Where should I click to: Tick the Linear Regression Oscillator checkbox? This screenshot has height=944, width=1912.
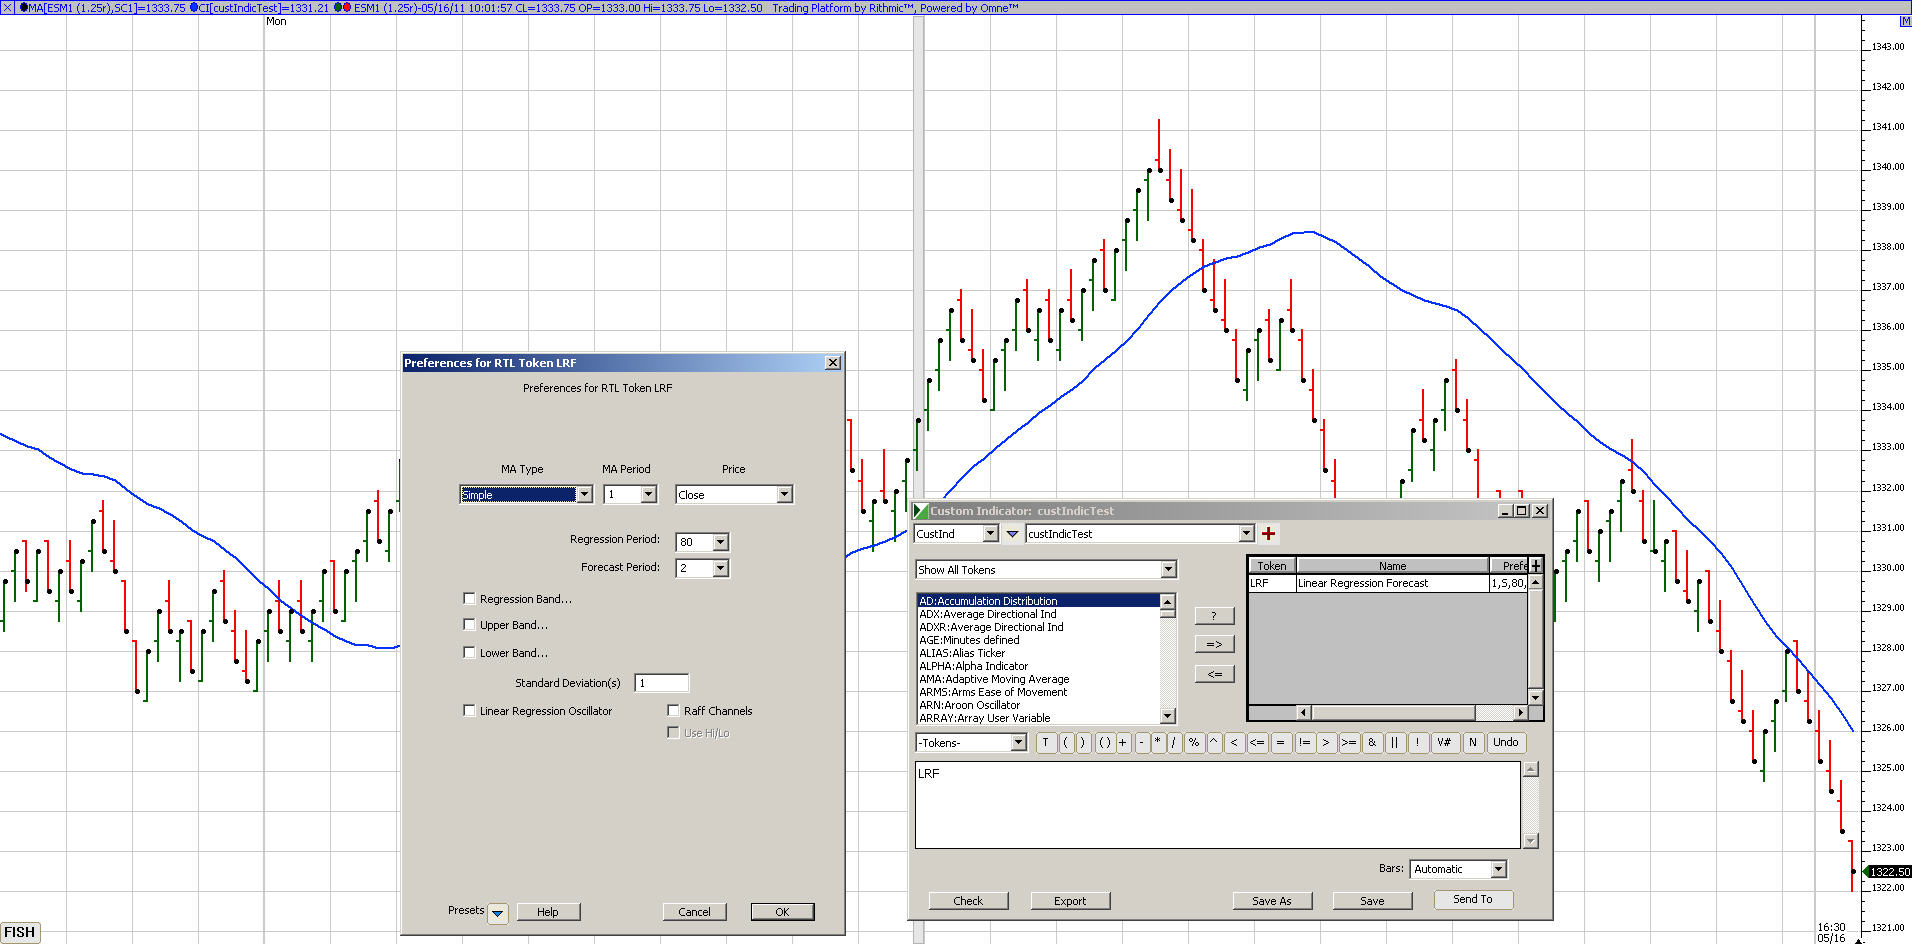point(469,711)
